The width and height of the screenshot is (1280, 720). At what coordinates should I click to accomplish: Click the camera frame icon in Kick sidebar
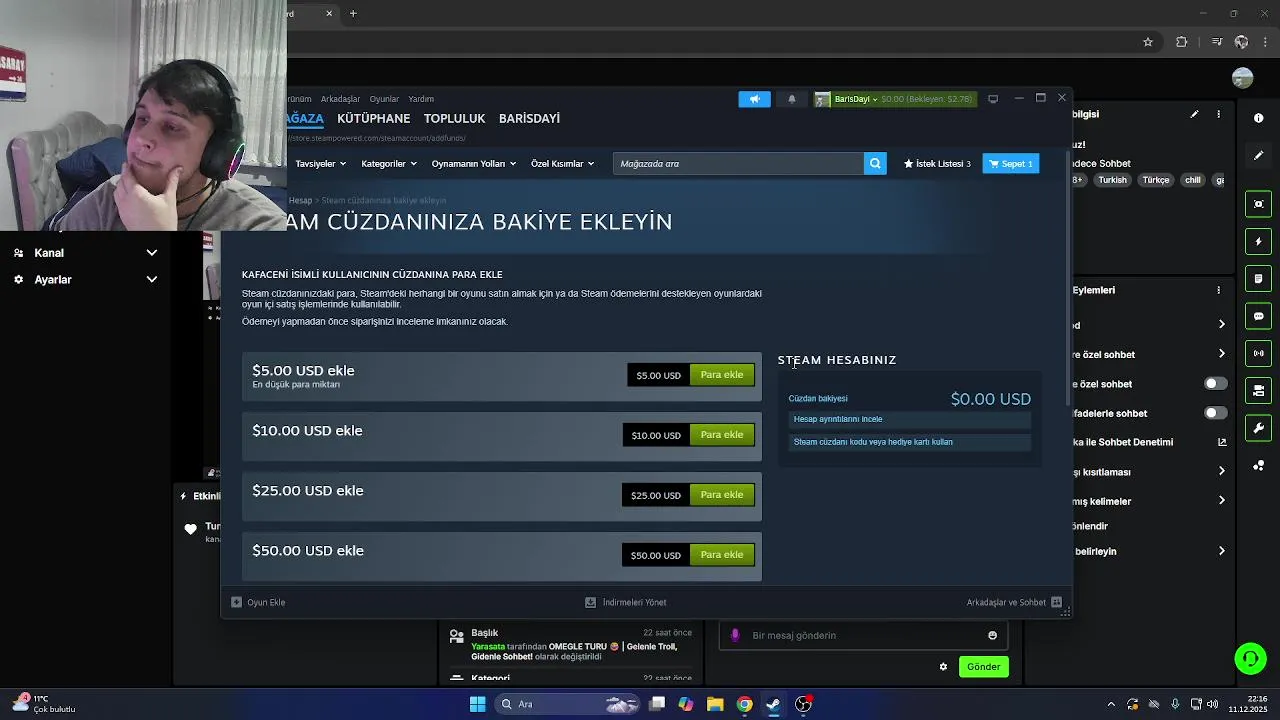[1258, 204]
